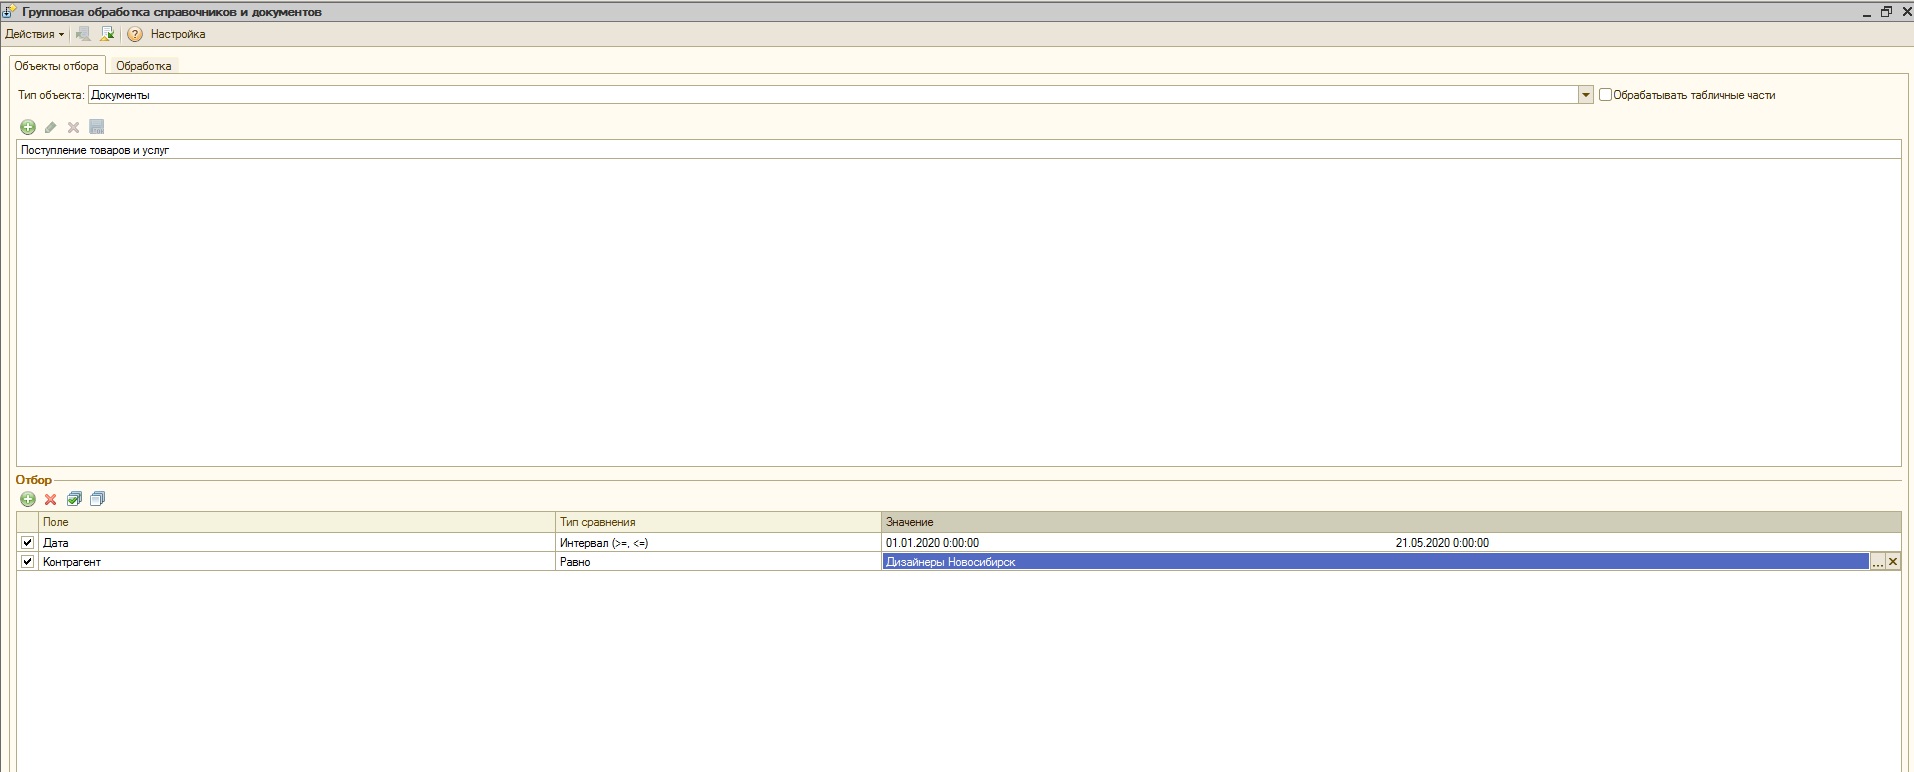This screenshot has height=772, width=1914.
Task: Open the Действия dropdown menu
Action: [34, 34]
